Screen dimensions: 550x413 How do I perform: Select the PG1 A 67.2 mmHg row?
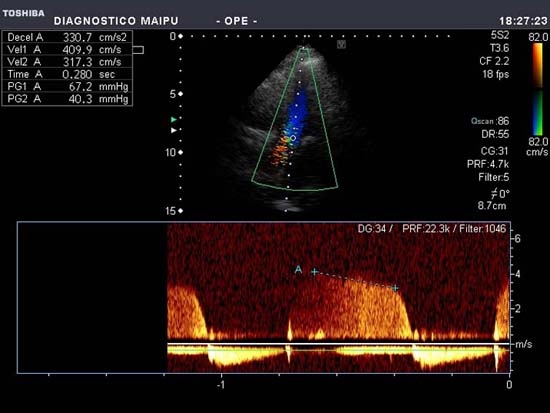pos(67,87)
